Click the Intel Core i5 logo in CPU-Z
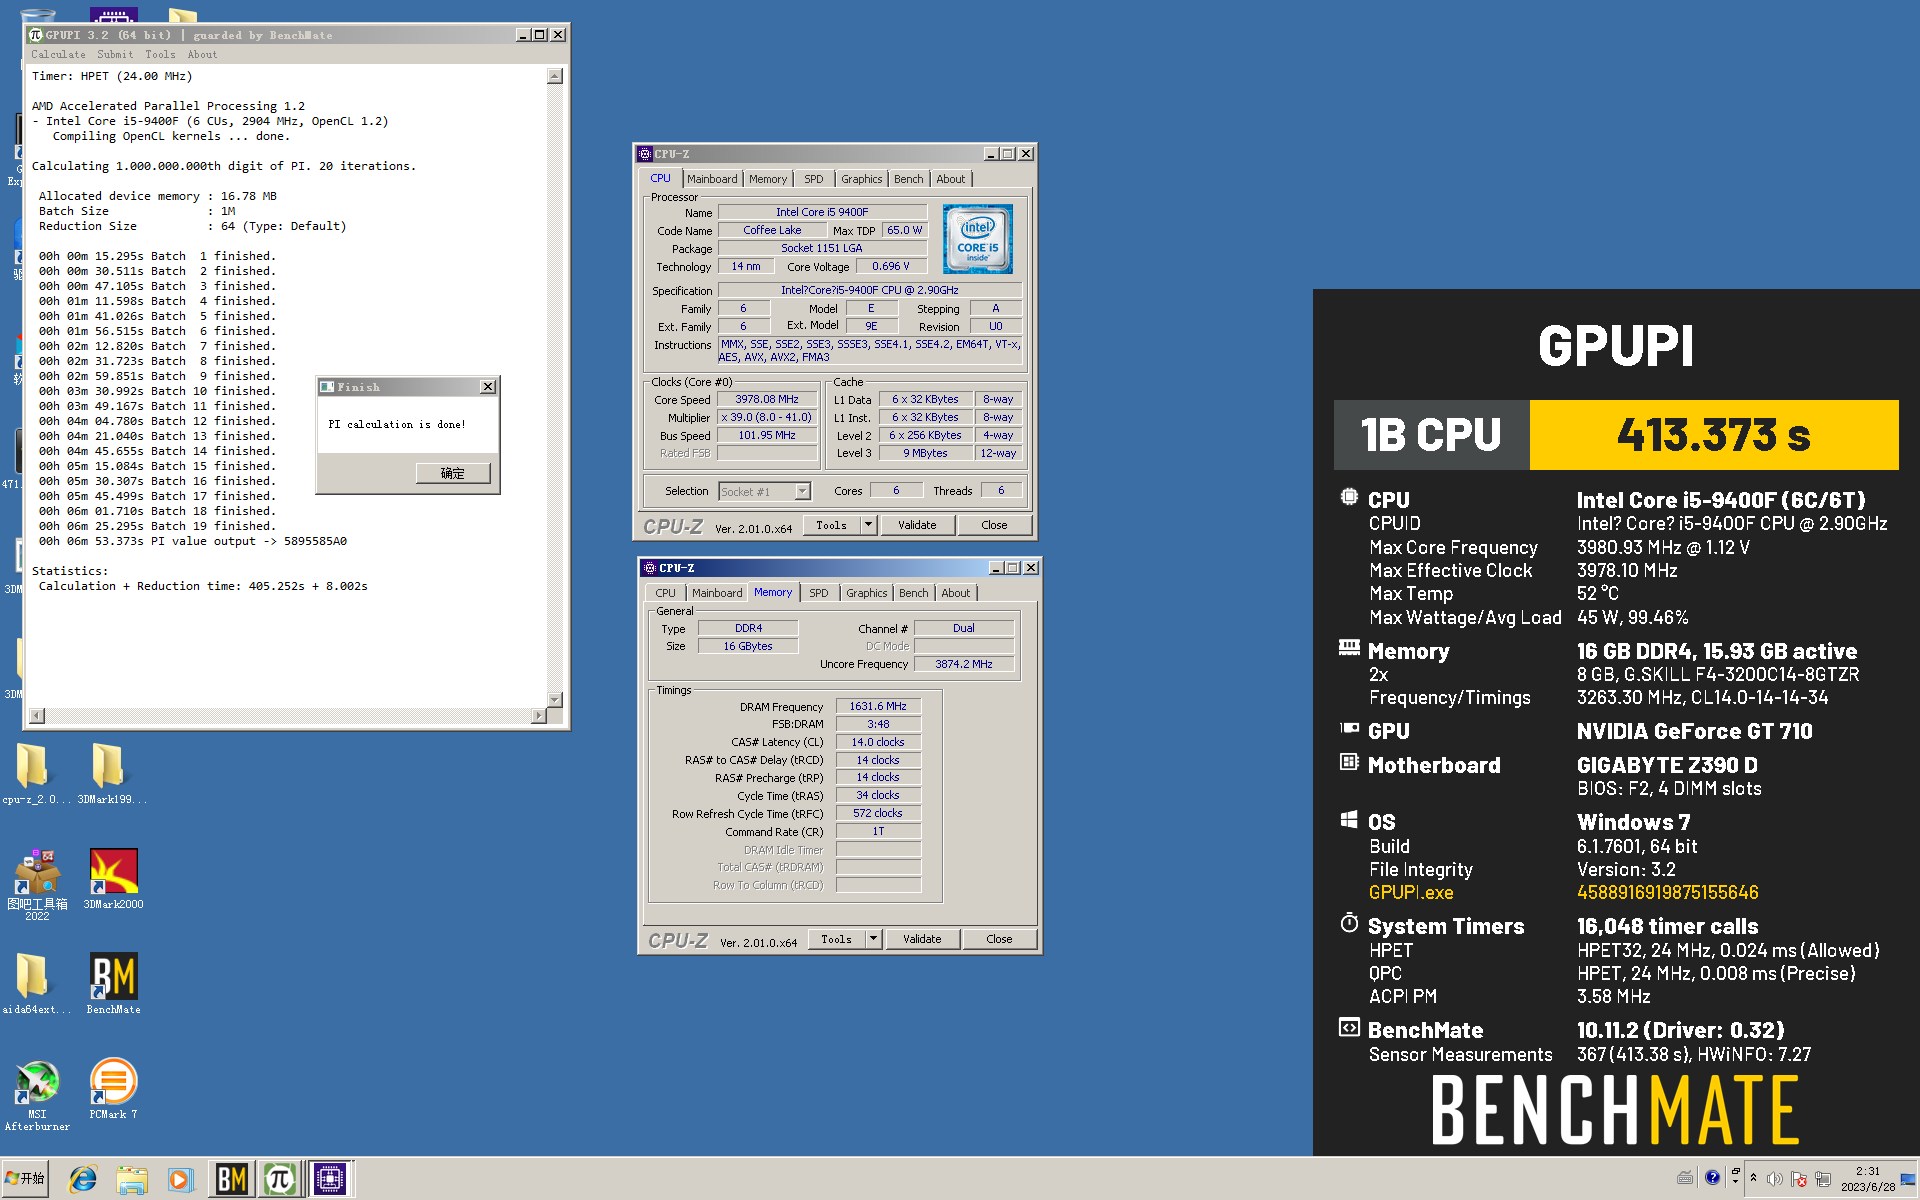 pos(977,239)
